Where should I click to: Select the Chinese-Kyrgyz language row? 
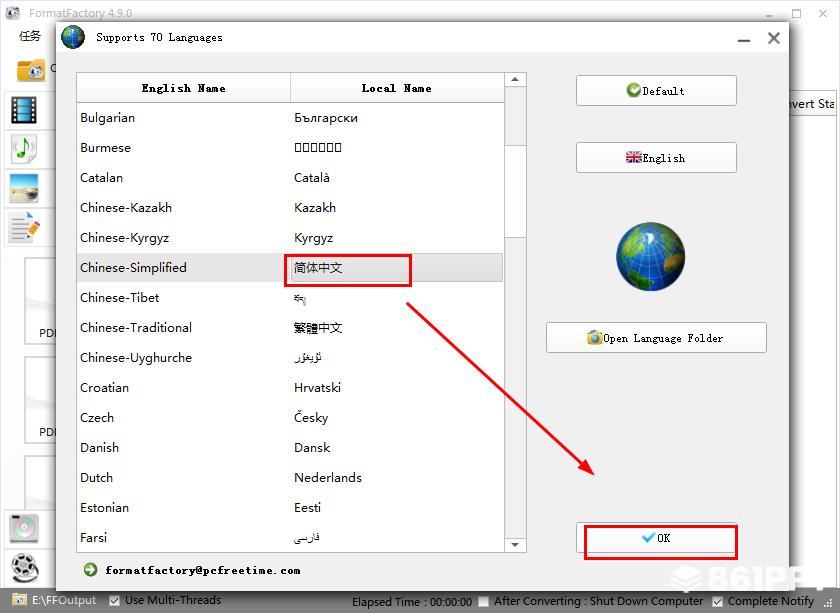pos(290,238)
